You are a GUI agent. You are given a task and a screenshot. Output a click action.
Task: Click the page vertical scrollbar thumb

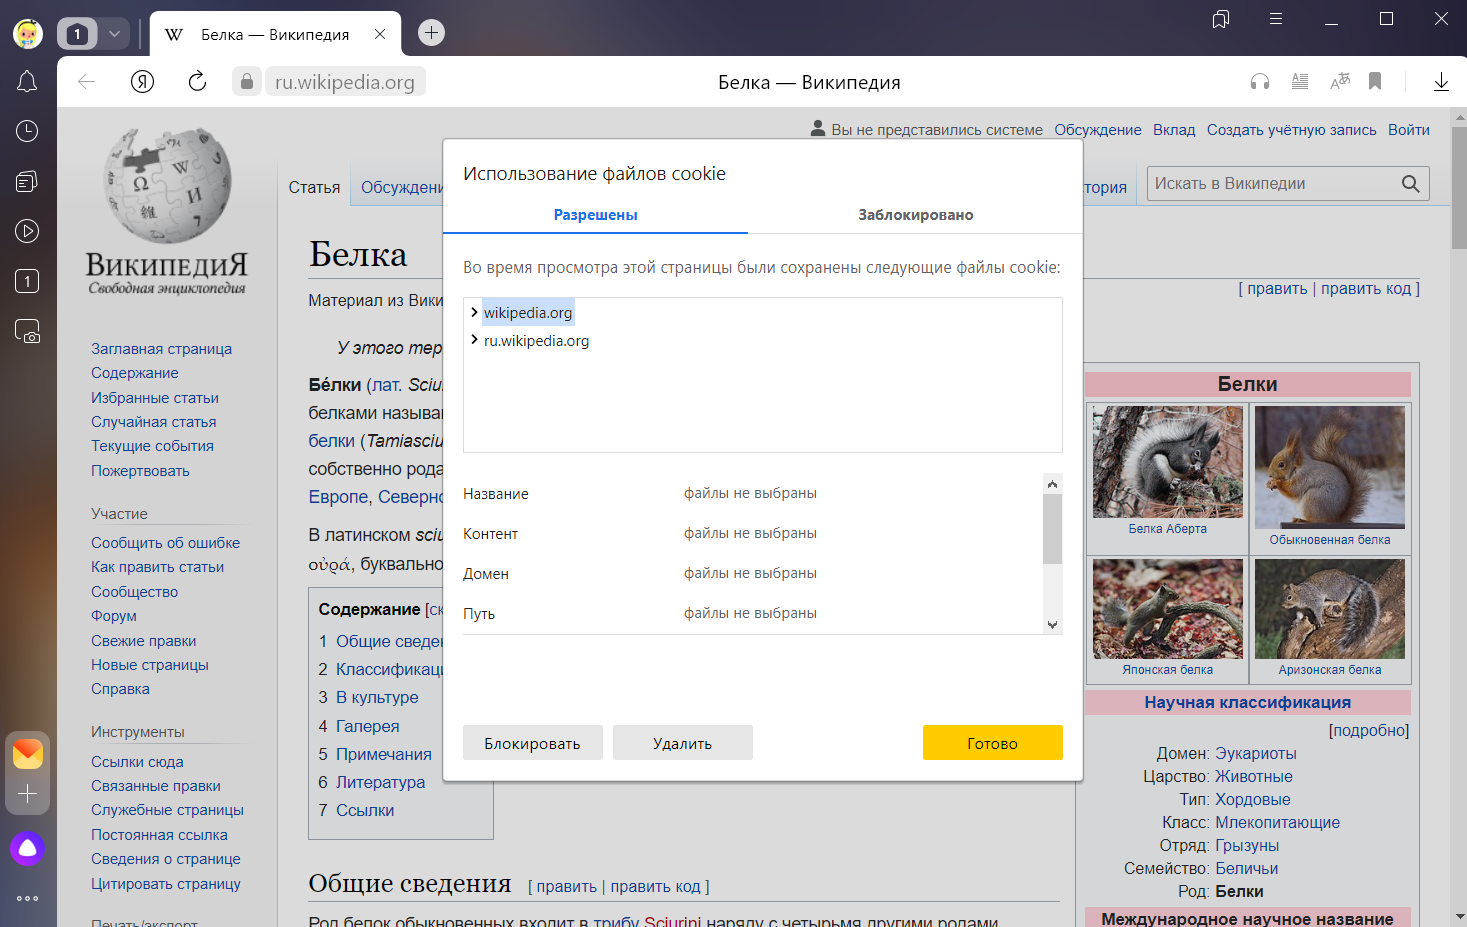[x=1459, y=188]
